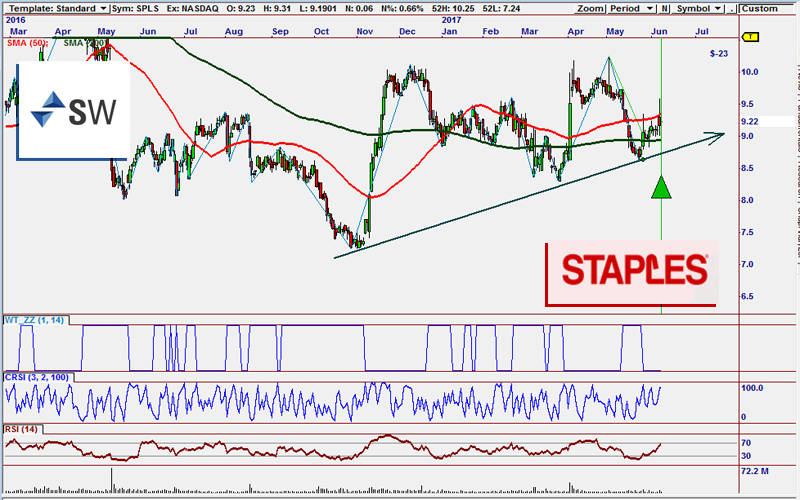Click the Nov month label

[365, 31]
